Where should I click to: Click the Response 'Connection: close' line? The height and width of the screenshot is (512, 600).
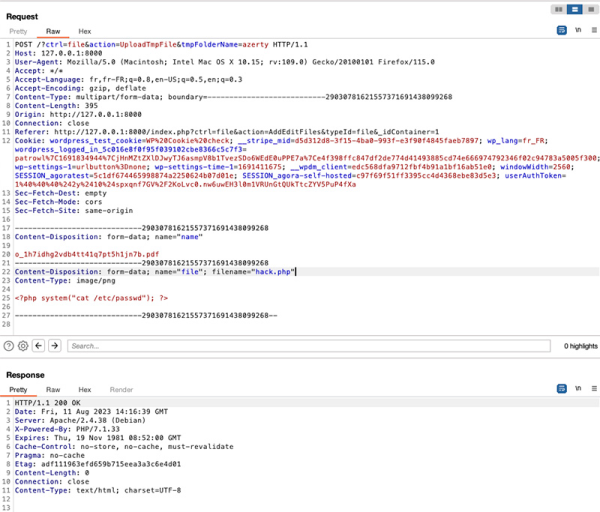point(52,482)
